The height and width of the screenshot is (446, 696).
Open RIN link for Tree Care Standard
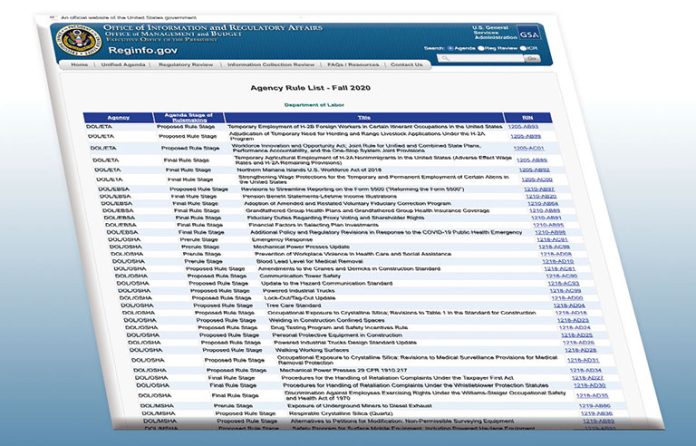coord(569,305)
